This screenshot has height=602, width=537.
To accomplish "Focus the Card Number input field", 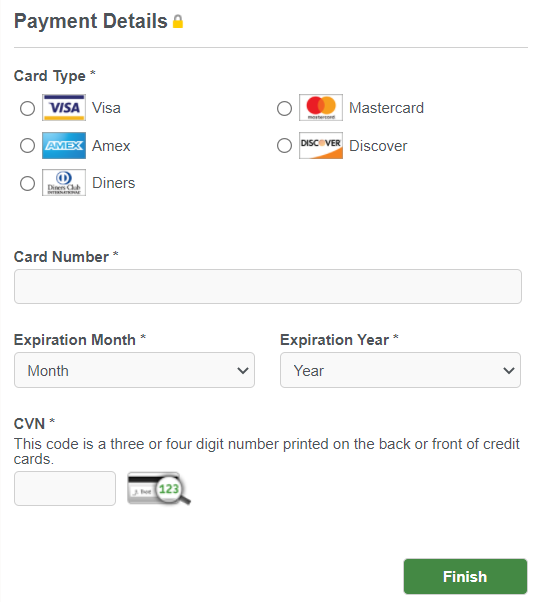I will (x=268, y=286).
